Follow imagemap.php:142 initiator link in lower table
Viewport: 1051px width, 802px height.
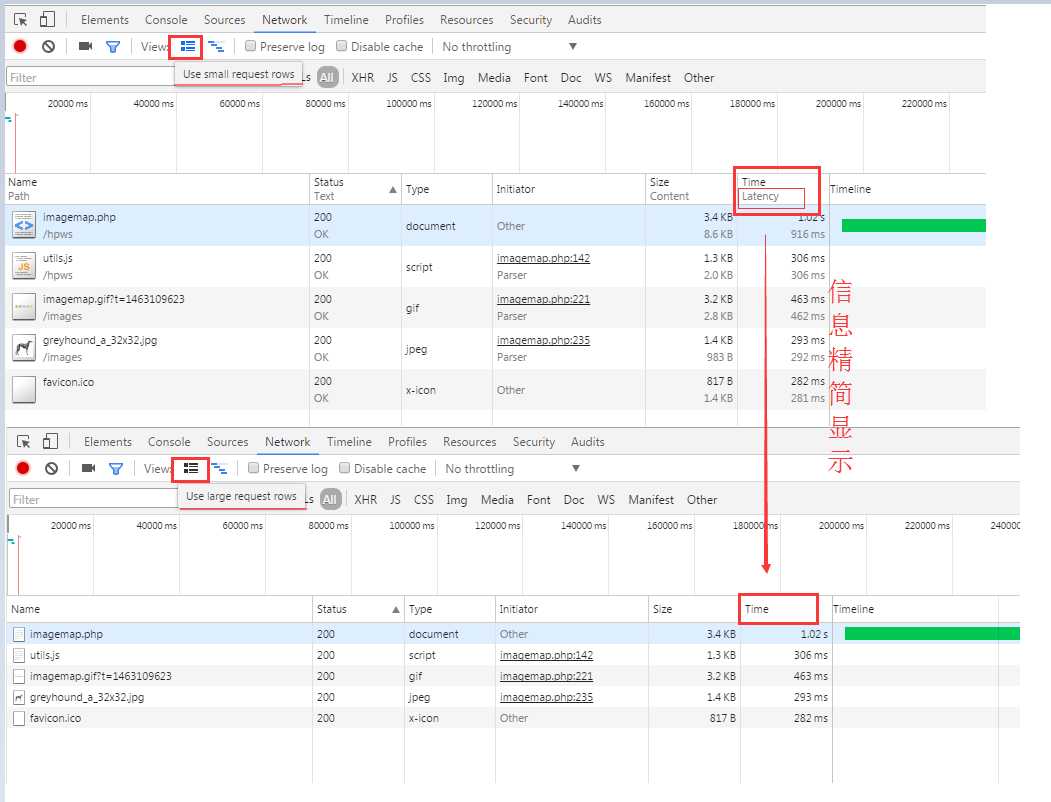pyautogui.click(x=546, y=655)
